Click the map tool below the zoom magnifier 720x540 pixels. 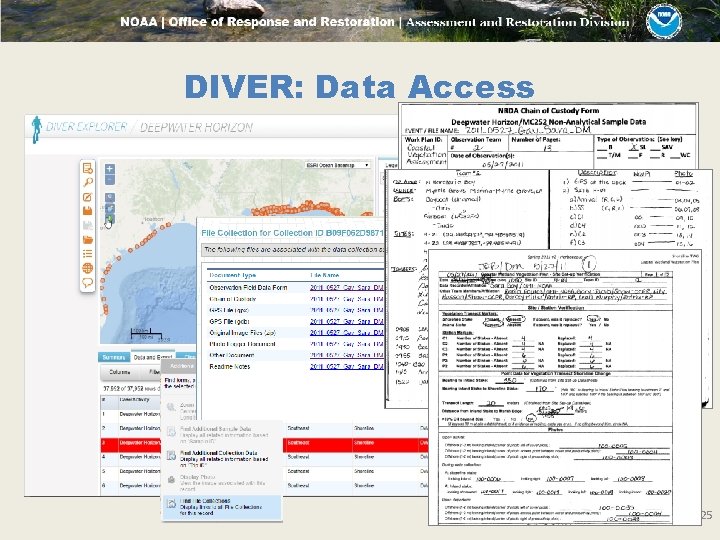[x=110, y=208]
